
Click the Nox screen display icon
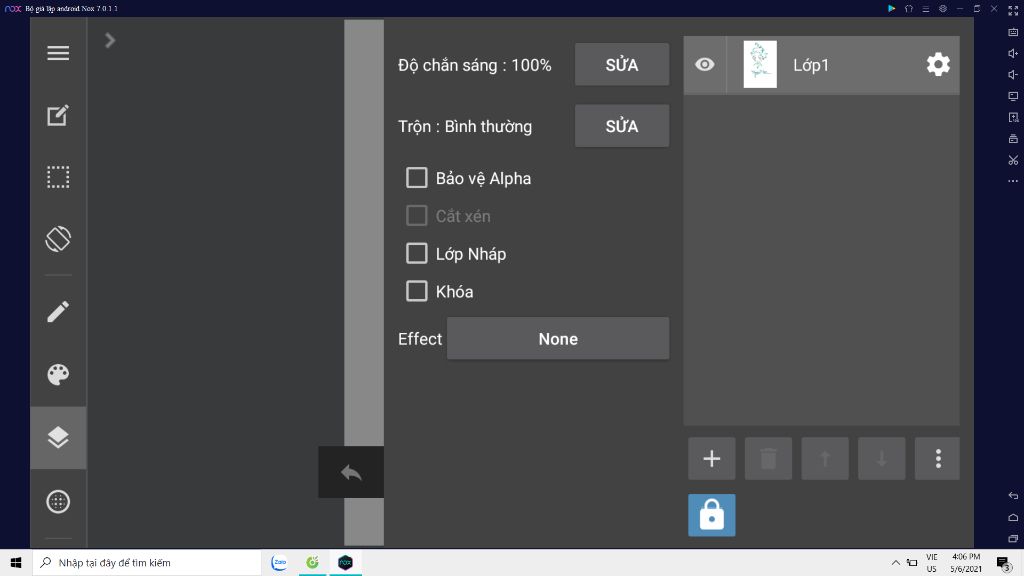point(1013,96)
